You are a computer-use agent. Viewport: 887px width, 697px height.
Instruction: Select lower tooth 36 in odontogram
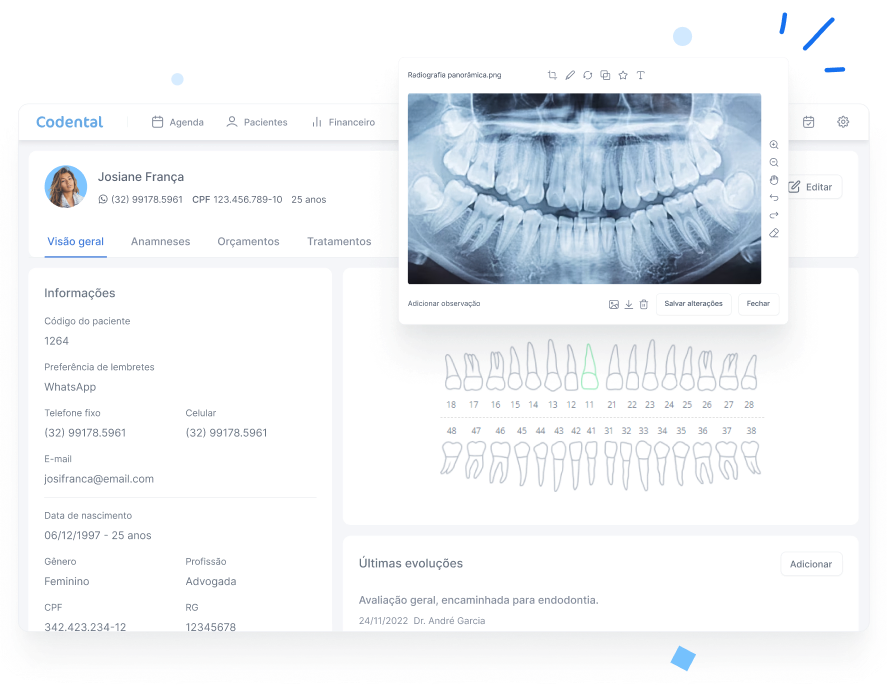703,462
